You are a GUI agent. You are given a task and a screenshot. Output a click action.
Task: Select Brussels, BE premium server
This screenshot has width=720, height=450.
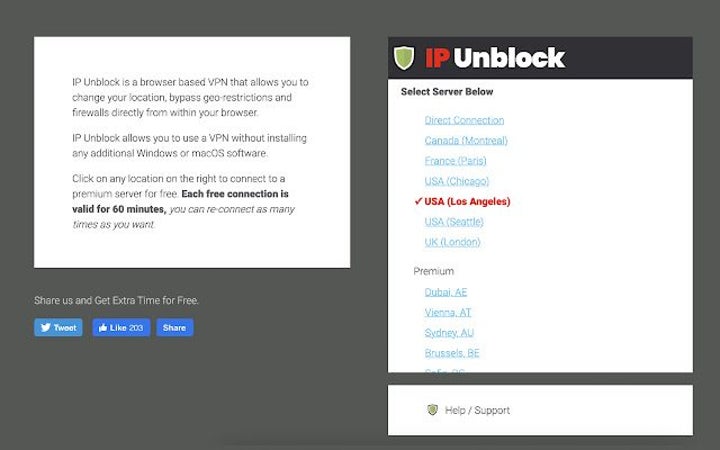[x=452, y=353]
